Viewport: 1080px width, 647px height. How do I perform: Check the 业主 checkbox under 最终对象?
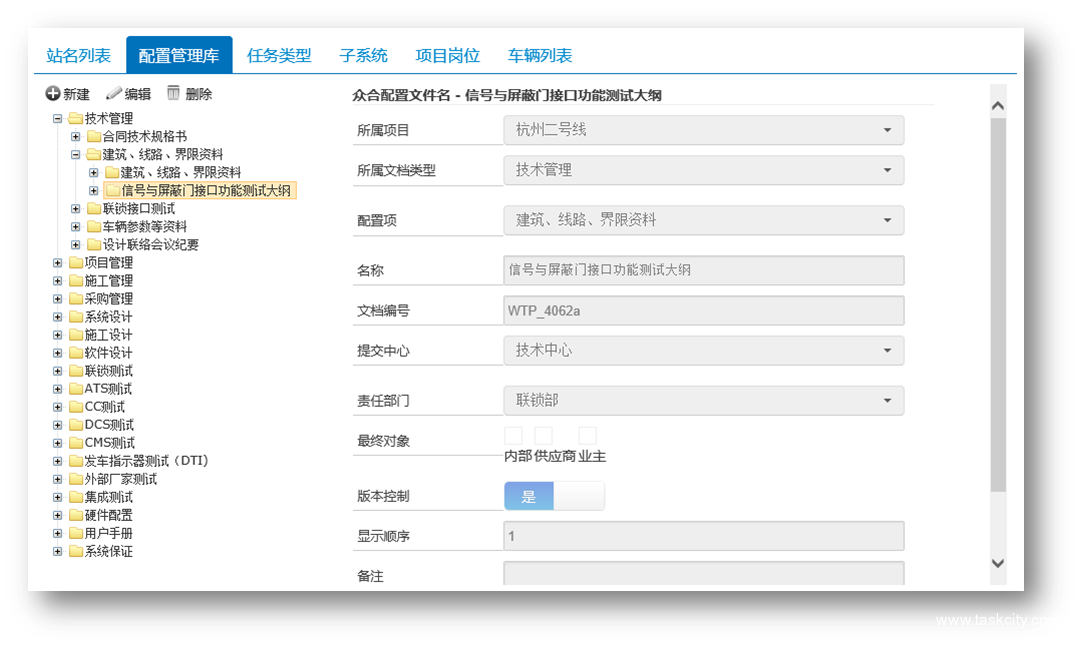(x=588, y=436)
